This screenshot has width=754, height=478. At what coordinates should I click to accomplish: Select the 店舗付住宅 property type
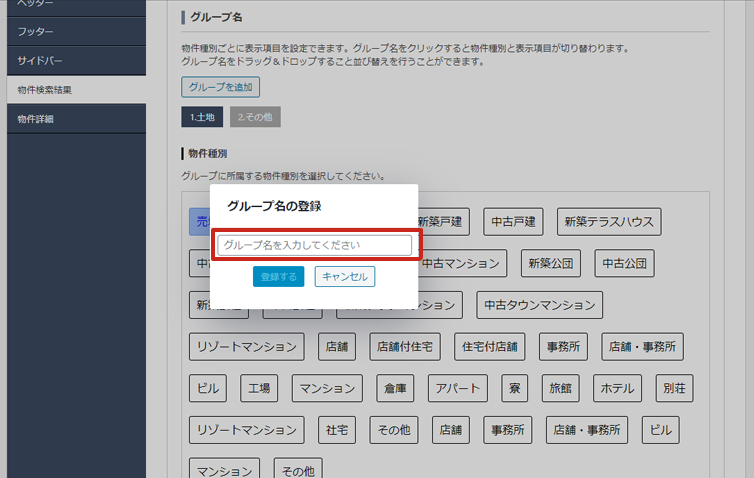(405, 347)
